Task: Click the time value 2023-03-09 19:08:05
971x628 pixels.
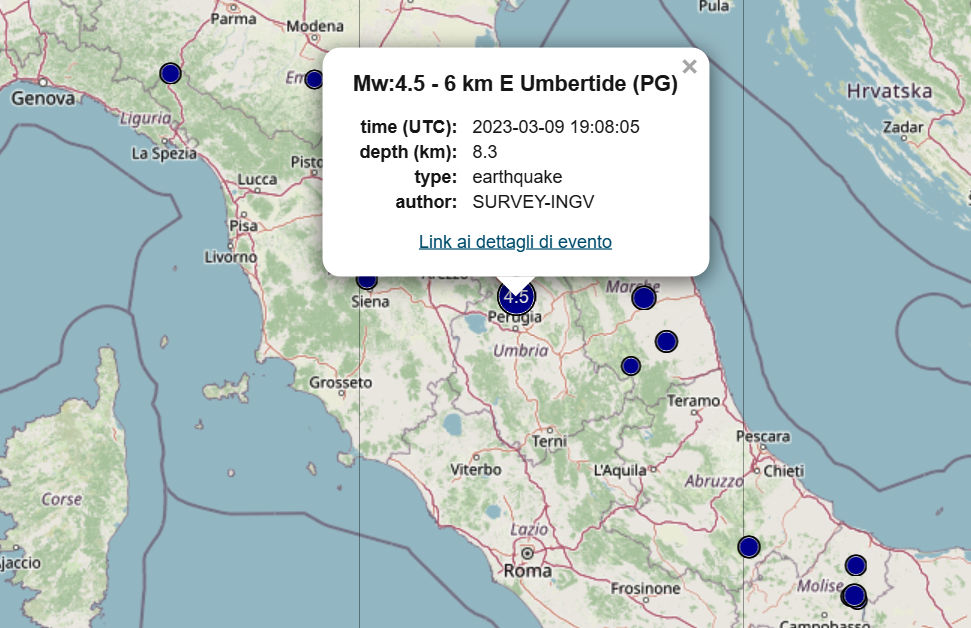Action: pos(555,127)
